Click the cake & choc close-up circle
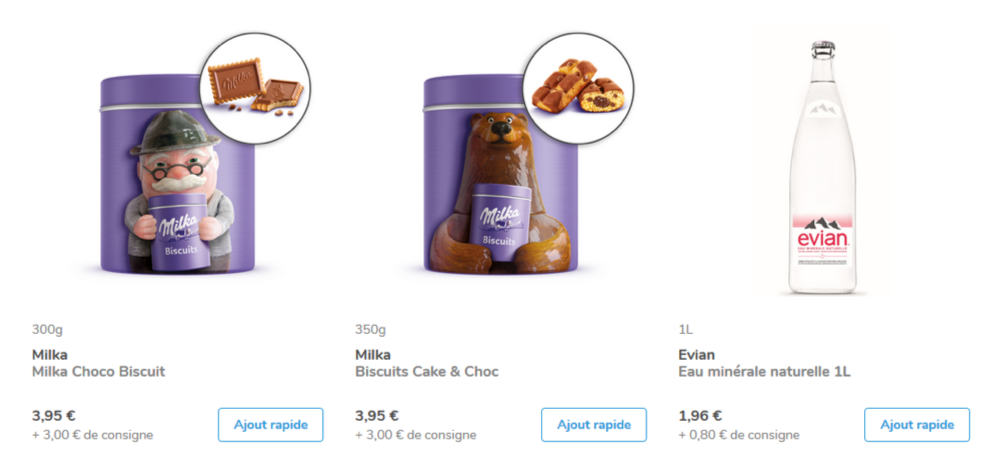 [x=578, y=88]
